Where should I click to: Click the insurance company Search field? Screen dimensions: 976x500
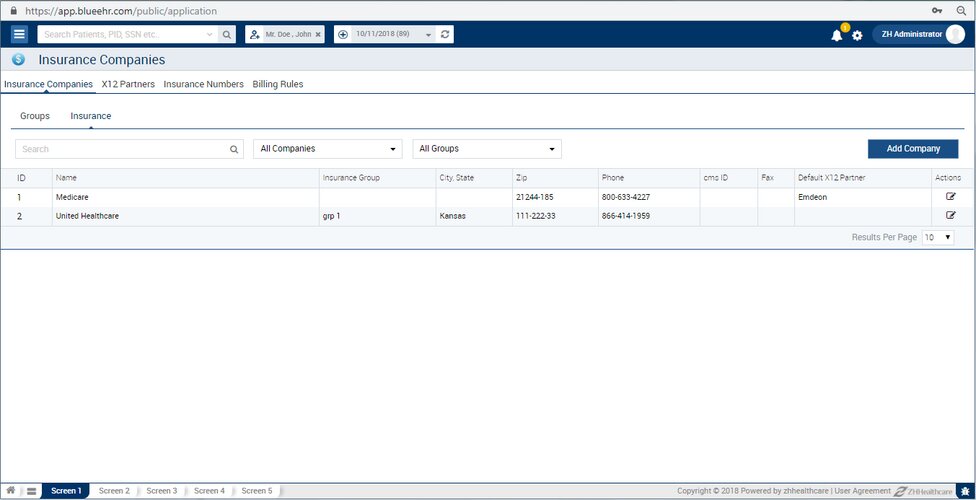point(122,149)
